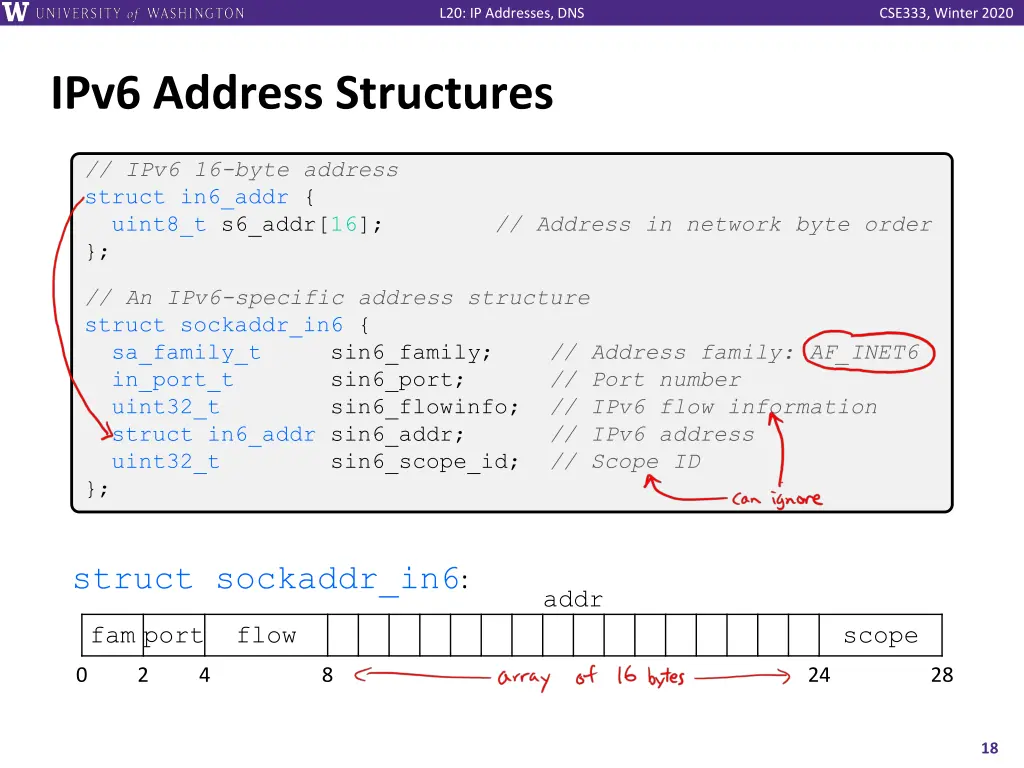
Task: Click the '// Port number' comment
Action: click(646, 380)
